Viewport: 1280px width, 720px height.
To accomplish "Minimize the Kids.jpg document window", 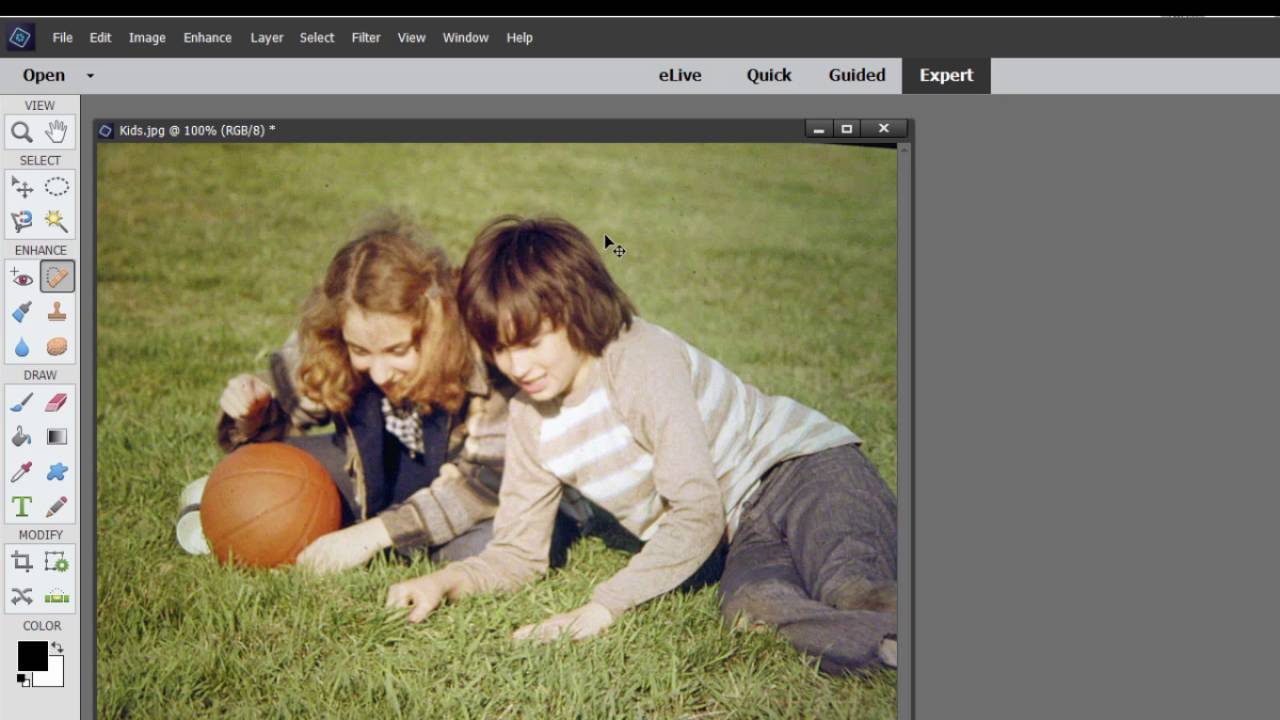I will (x=818, y=129).
